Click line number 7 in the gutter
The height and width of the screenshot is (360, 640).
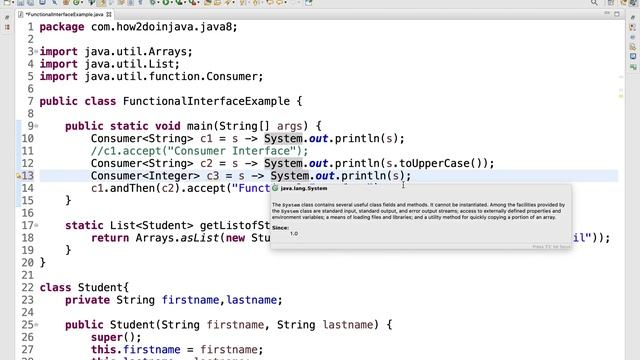click(31, 101)
